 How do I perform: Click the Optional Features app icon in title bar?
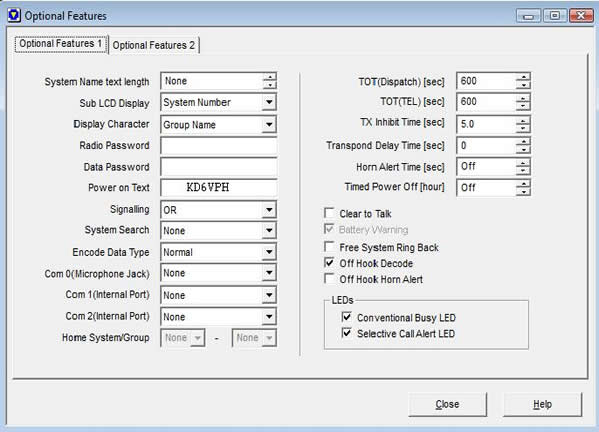14,15
